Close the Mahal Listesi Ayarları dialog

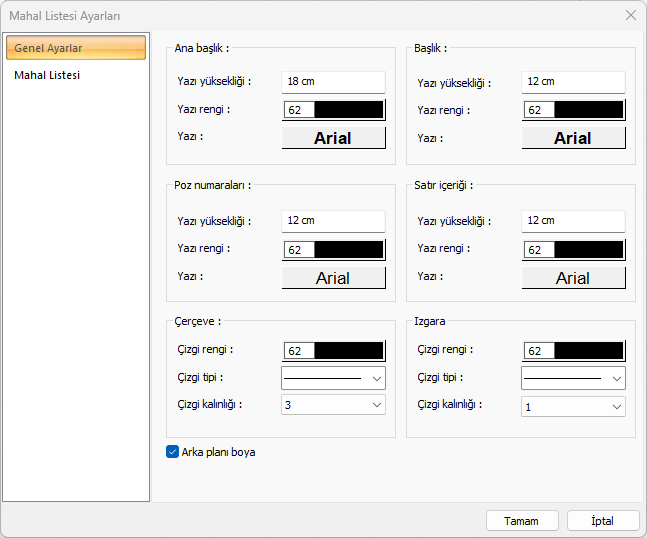point(630,15)
